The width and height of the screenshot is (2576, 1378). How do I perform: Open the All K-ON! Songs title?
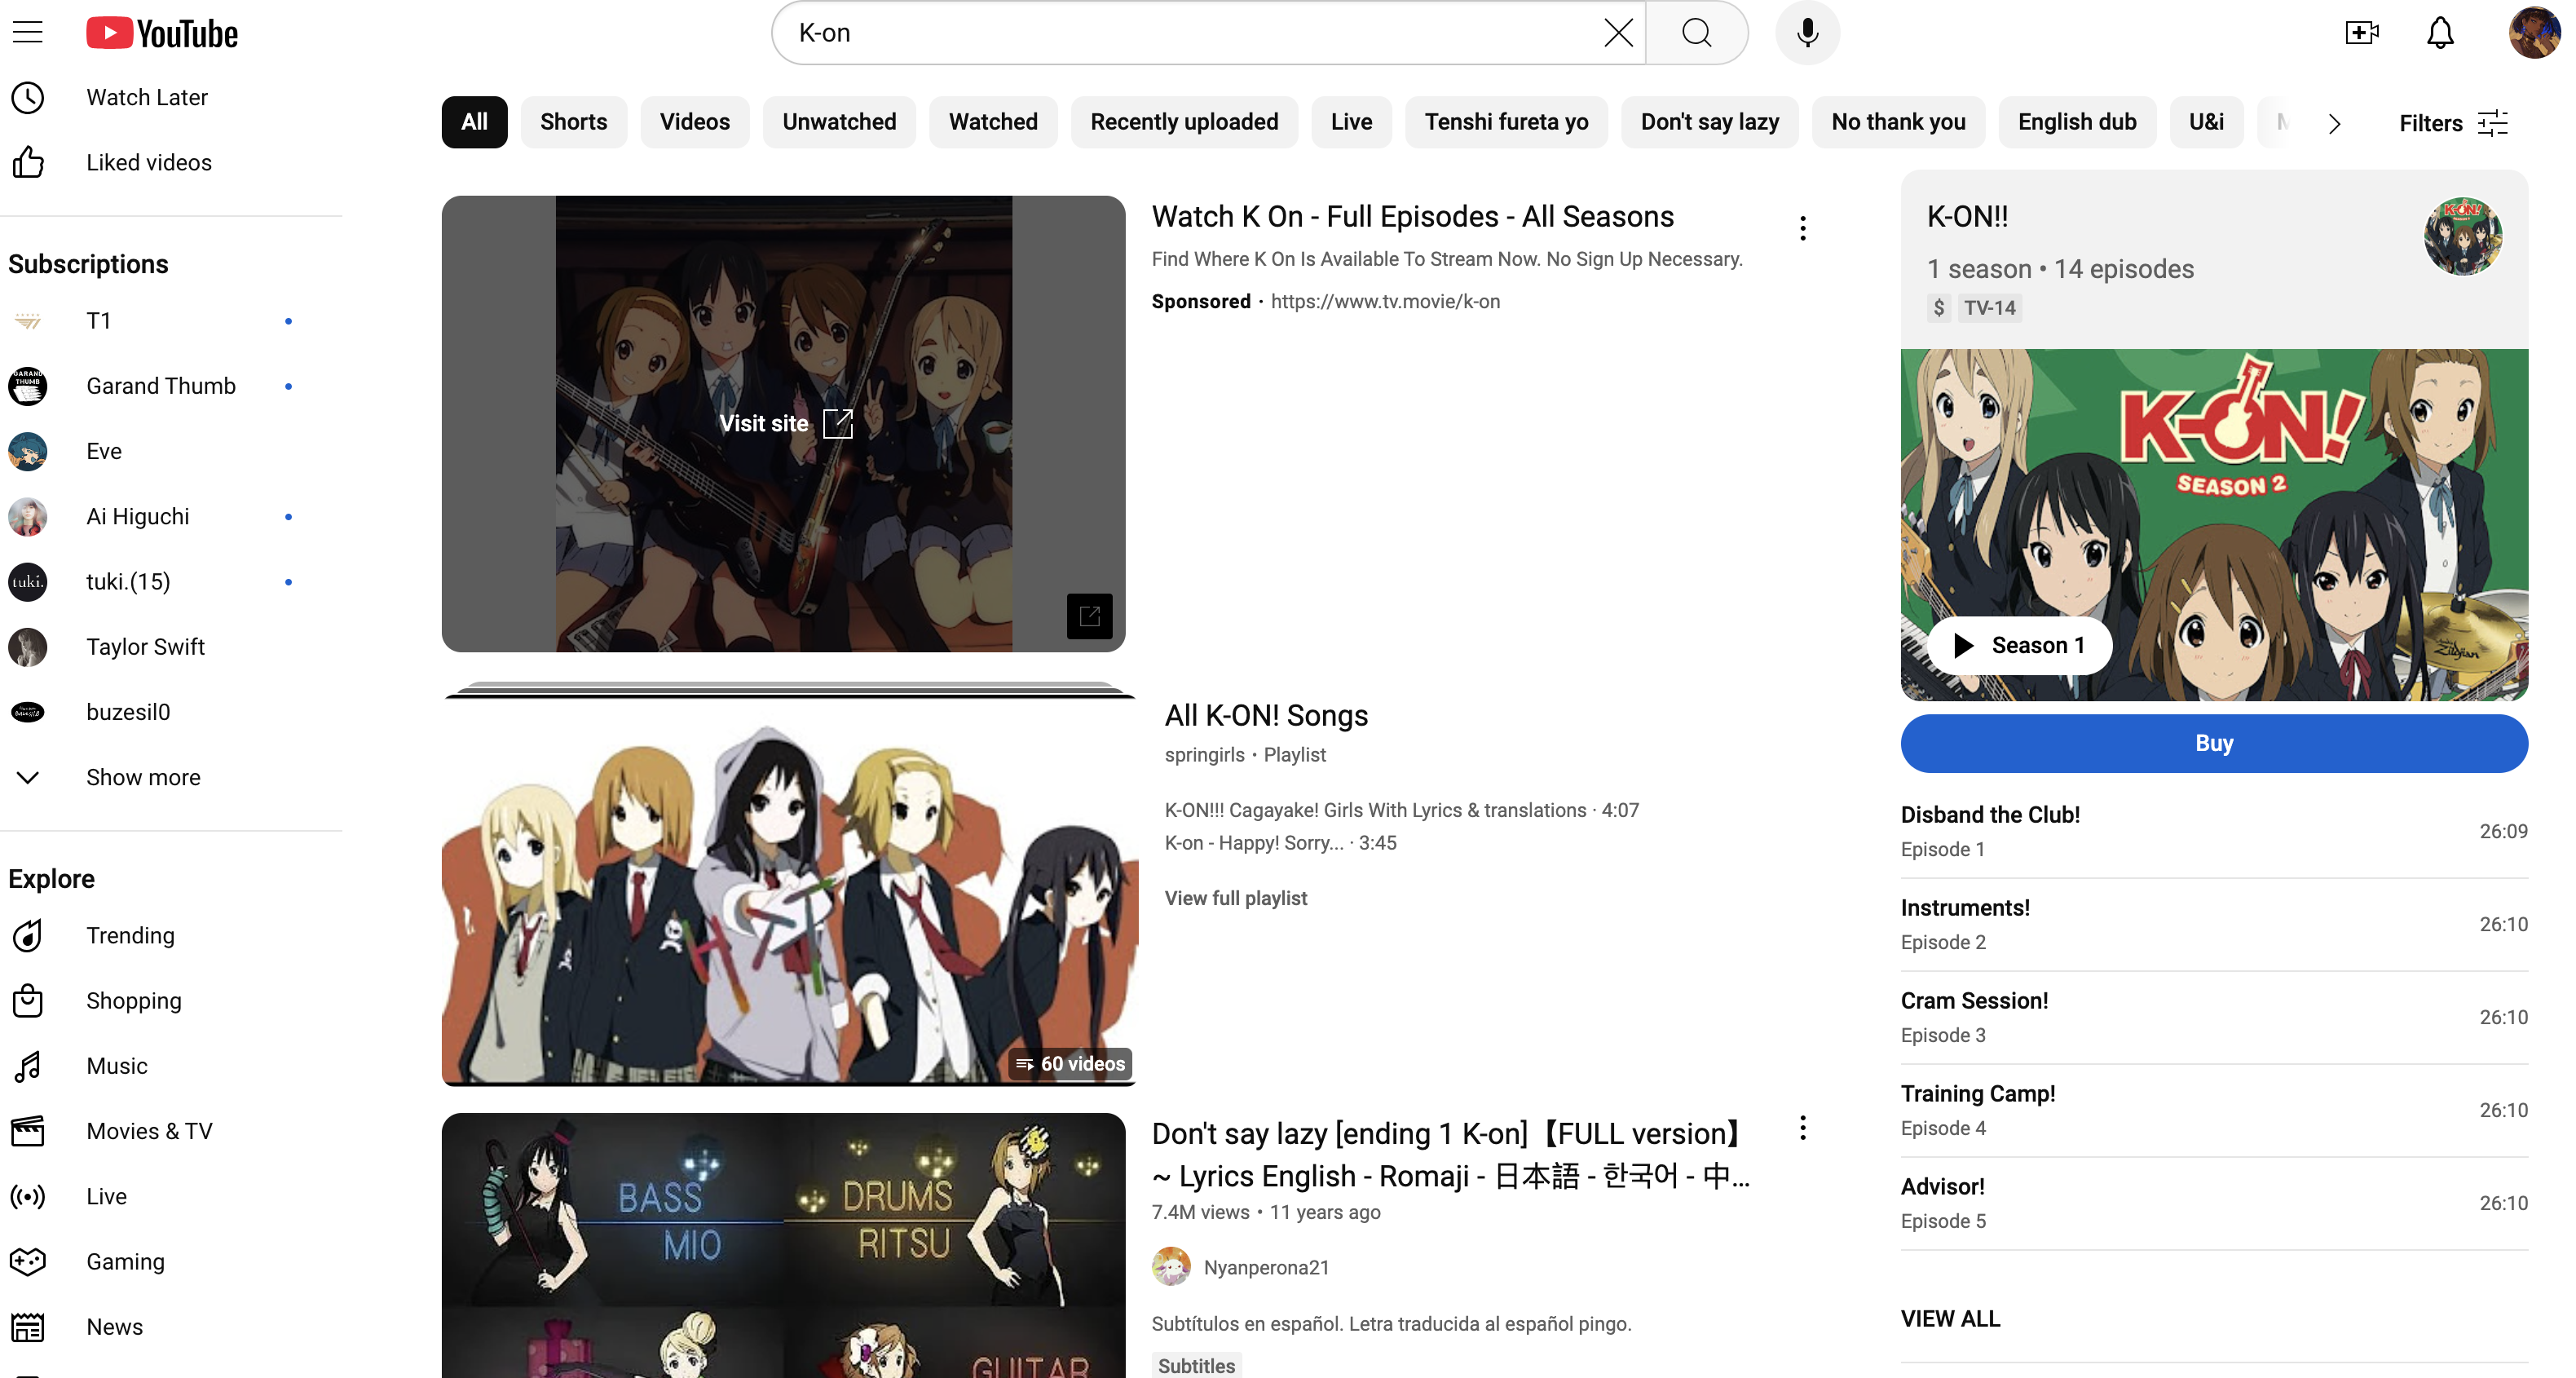click(1266, 715)
